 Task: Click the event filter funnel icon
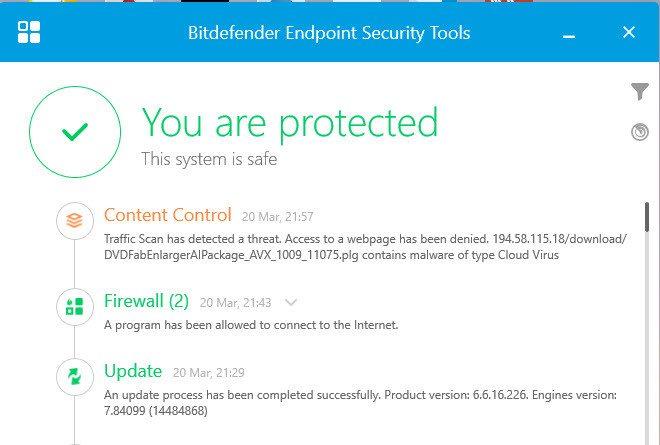coord(640,92)
